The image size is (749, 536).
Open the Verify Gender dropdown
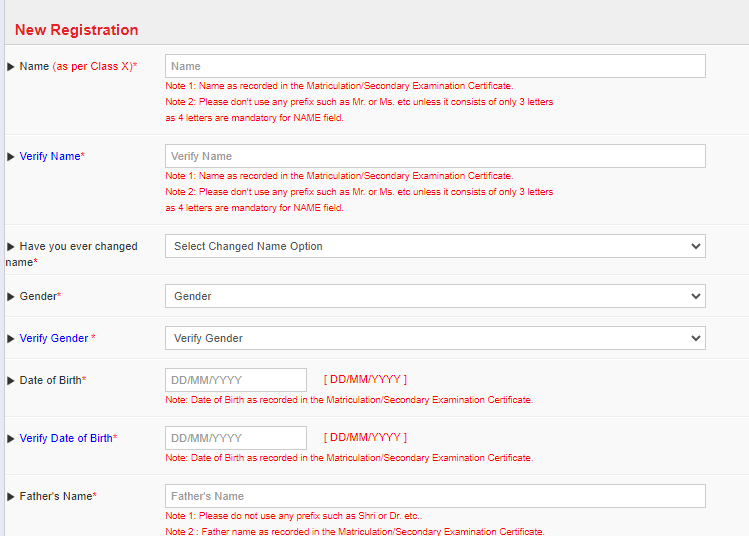435,338
